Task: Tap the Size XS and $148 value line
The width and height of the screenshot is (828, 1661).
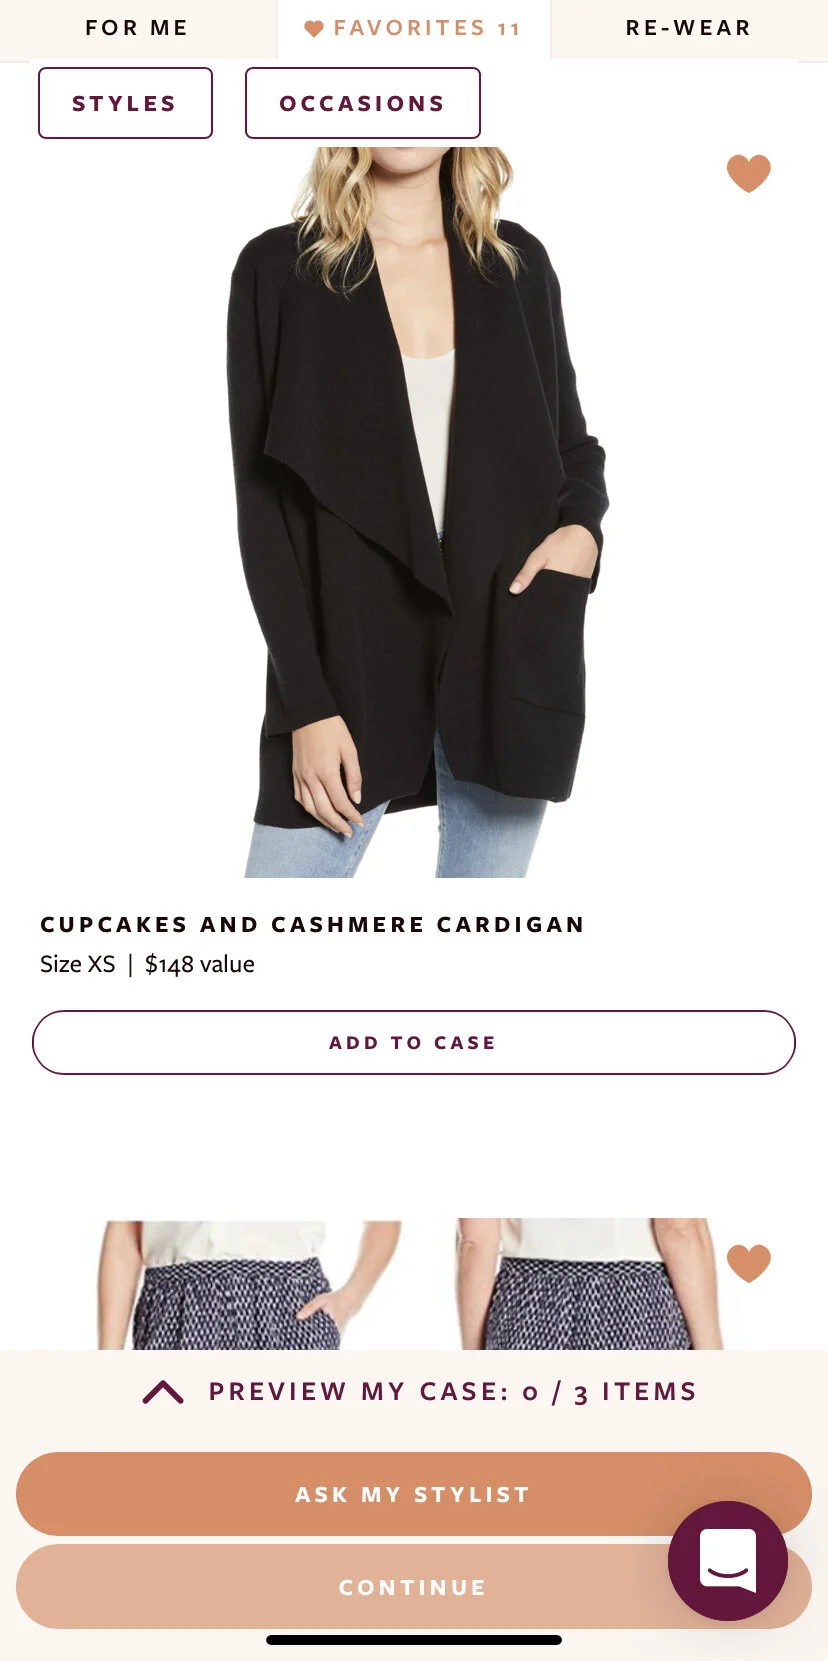Action: (147, 964)
